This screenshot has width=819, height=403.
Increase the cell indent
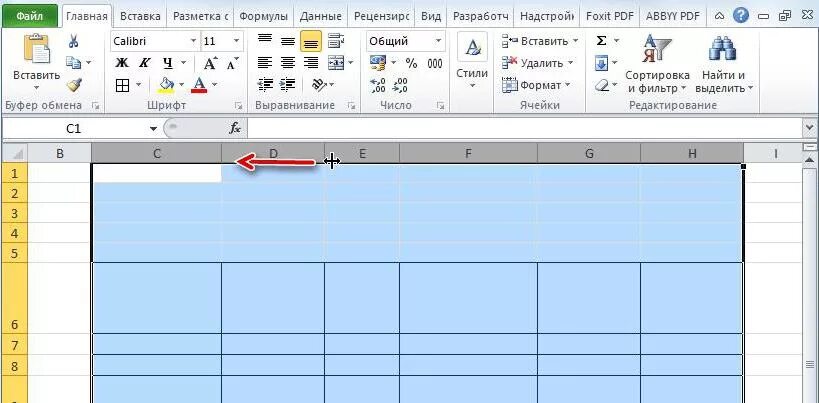[x=288, y=85]
